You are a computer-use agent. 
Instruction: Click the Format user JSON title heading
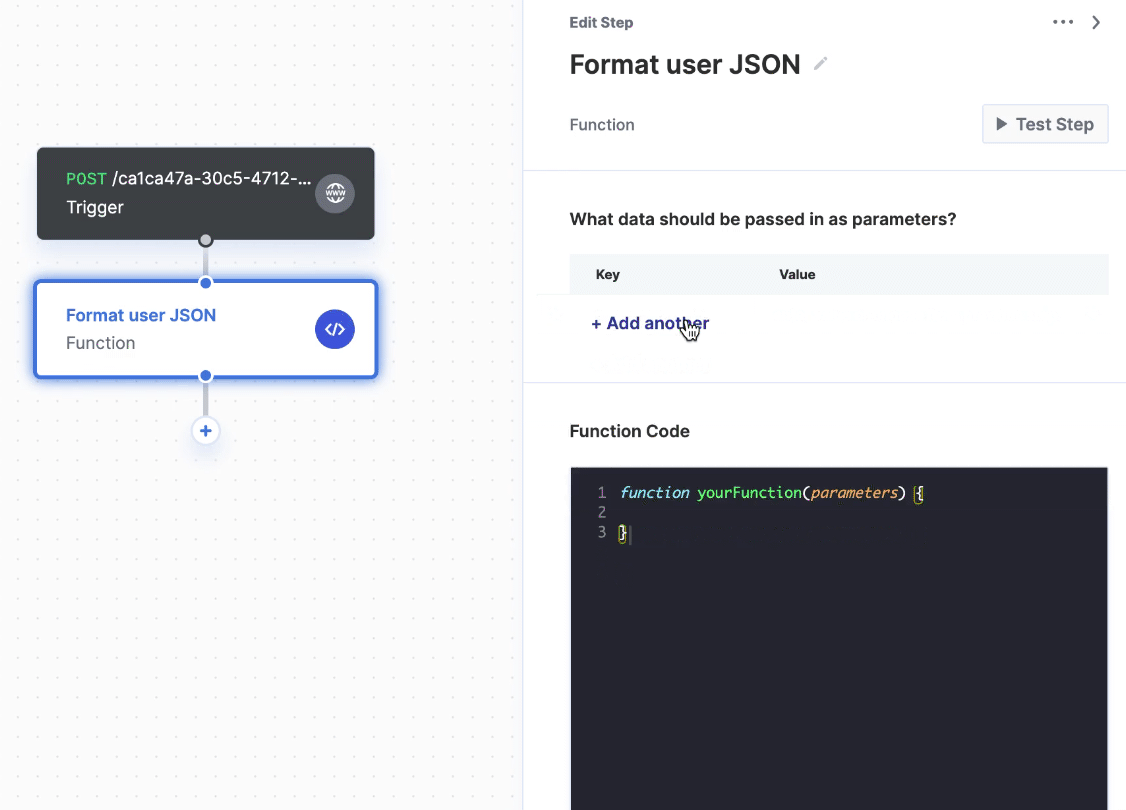[x=684, y=65]
